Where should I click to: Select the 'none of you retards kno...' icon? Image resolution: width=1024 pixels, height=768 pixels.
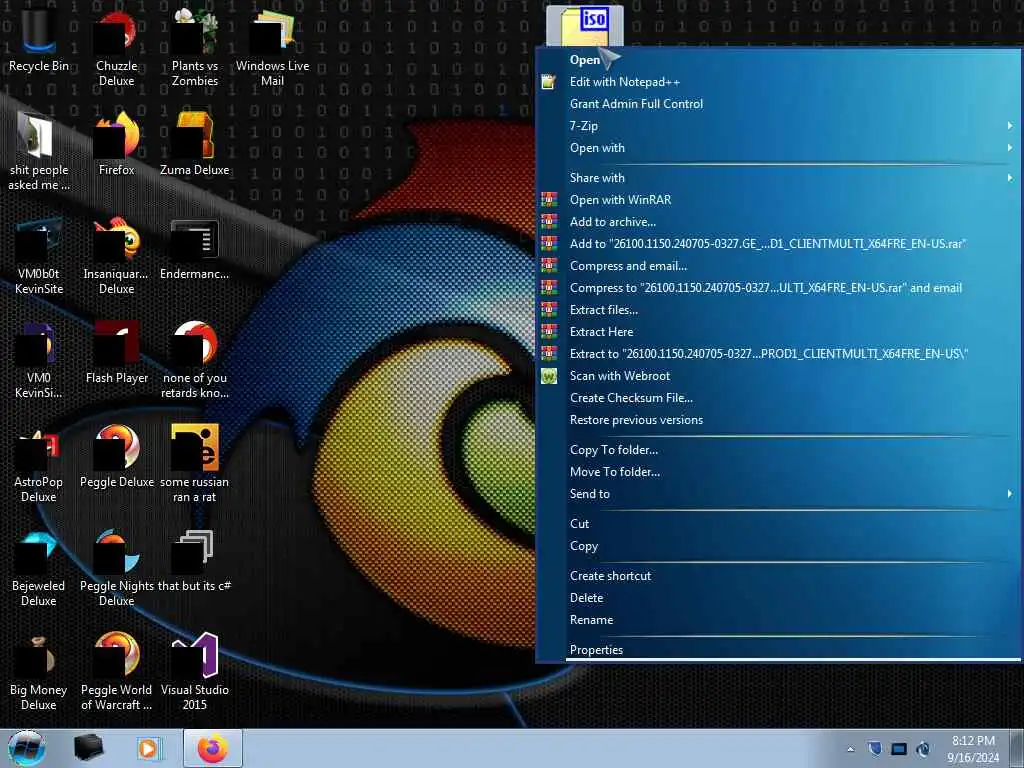[x=195, y=359]
